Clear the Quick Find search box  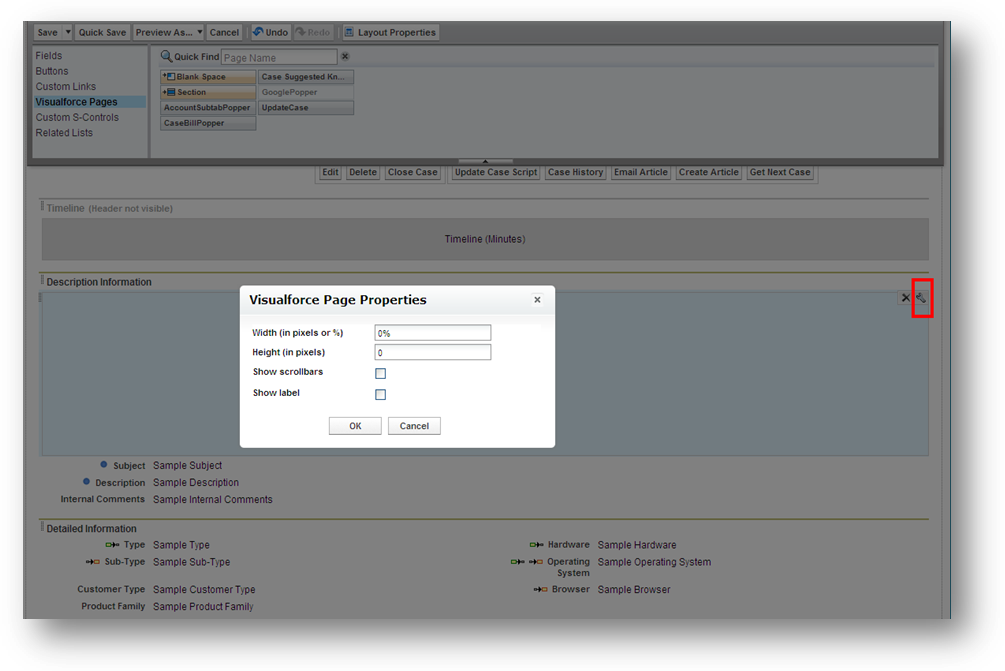pos(346,57)
